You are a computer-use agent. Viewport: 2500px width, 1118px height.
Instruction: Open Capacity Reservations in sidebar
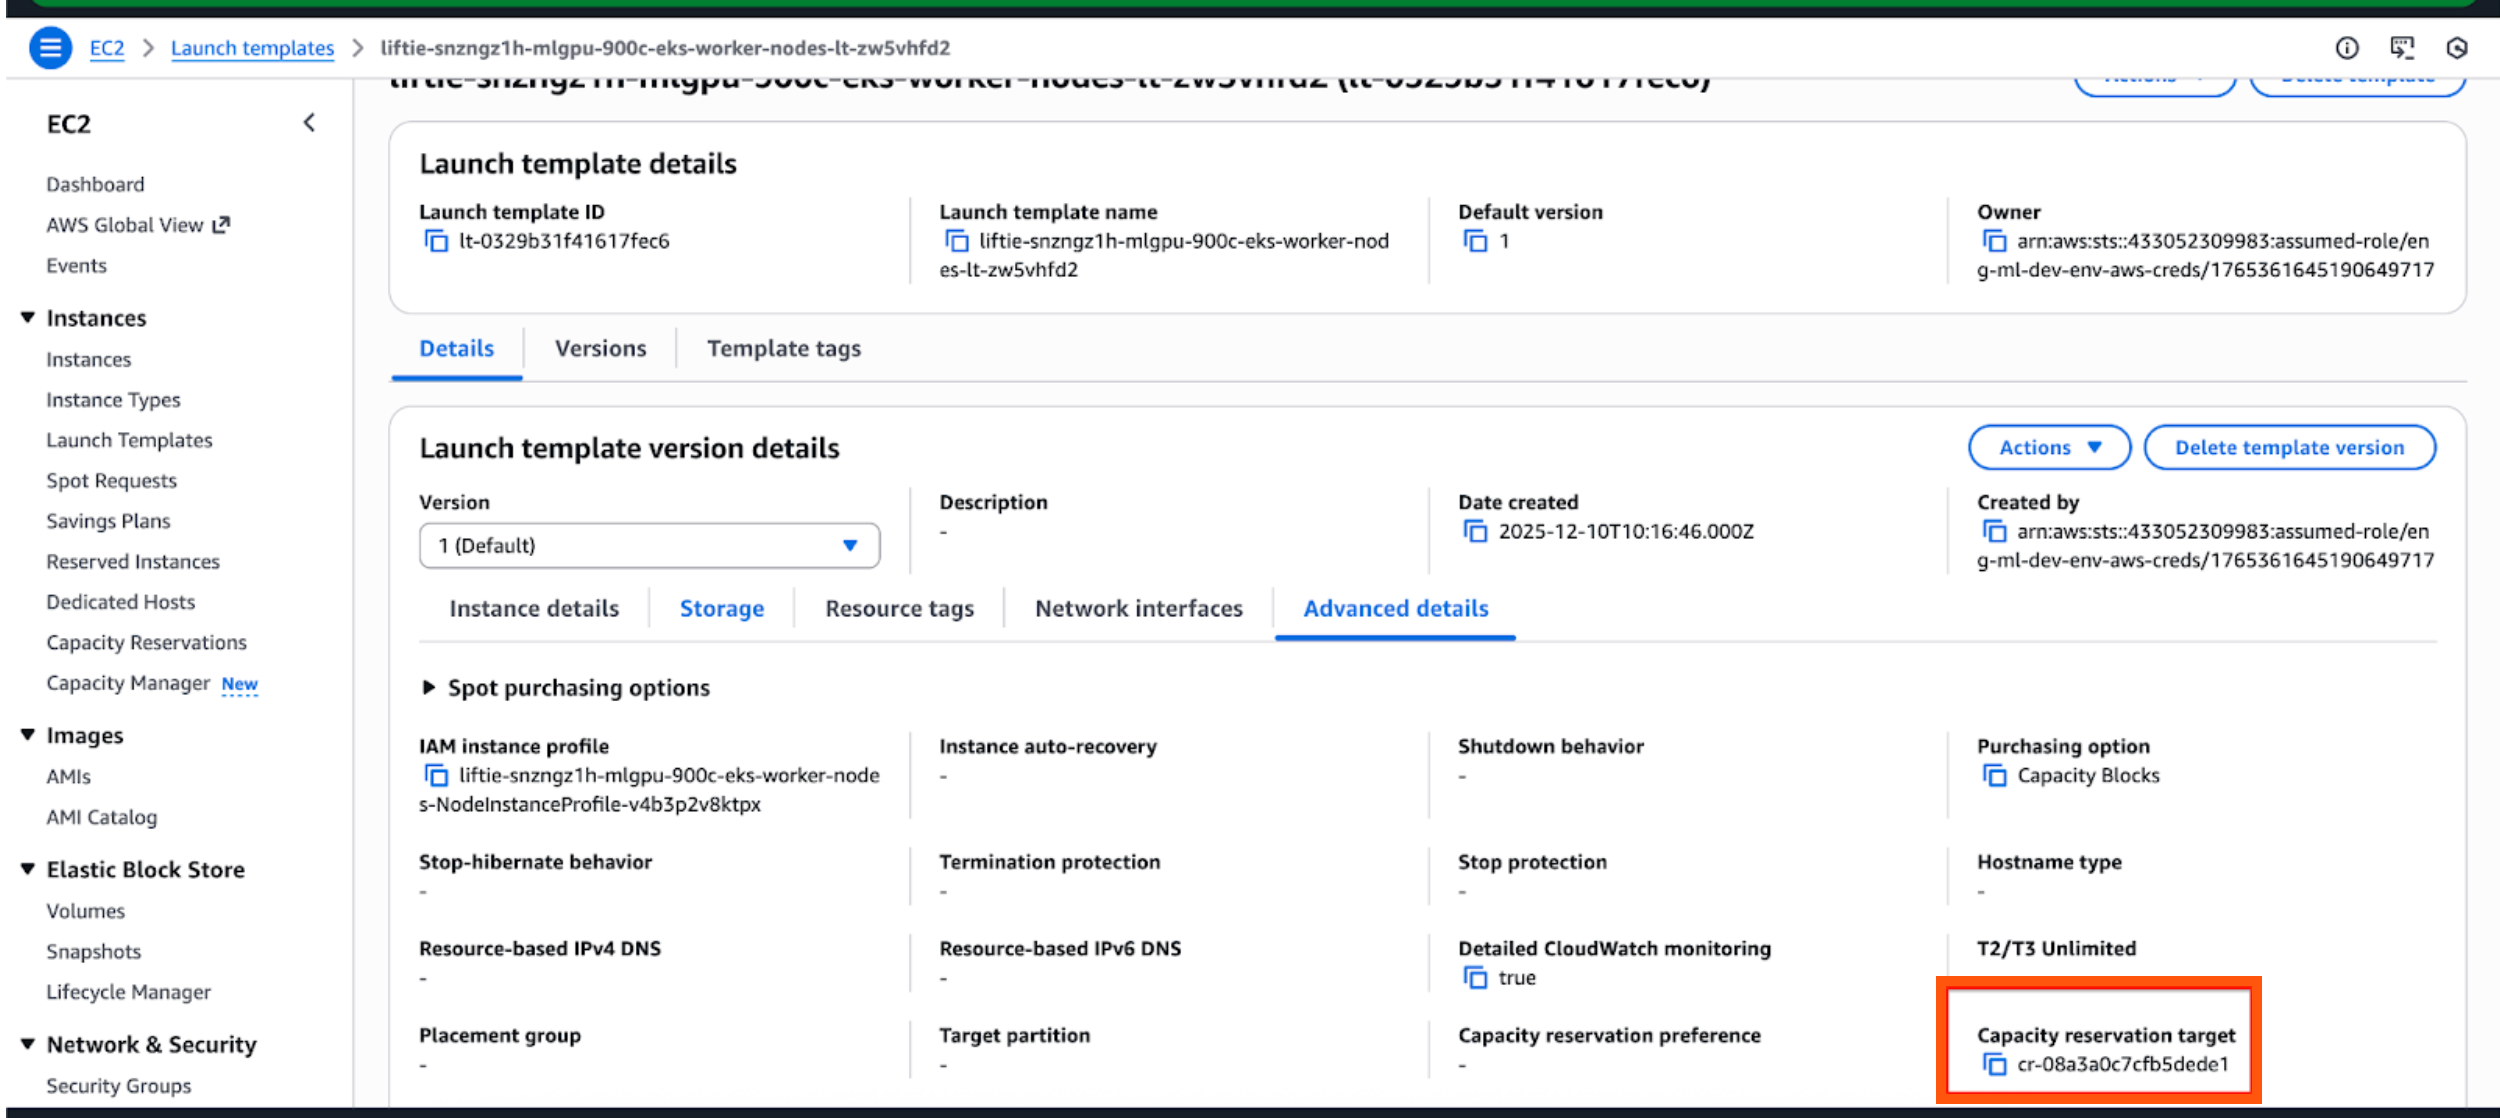coord(146,642)
